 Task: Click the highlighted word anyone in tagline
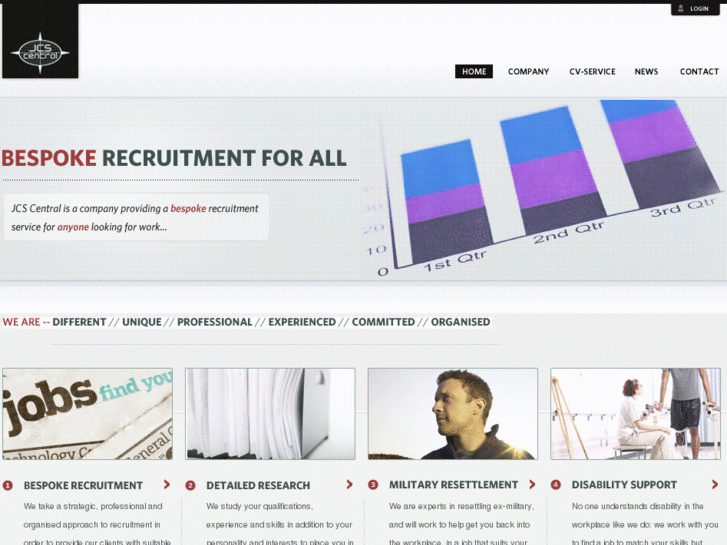73,227
